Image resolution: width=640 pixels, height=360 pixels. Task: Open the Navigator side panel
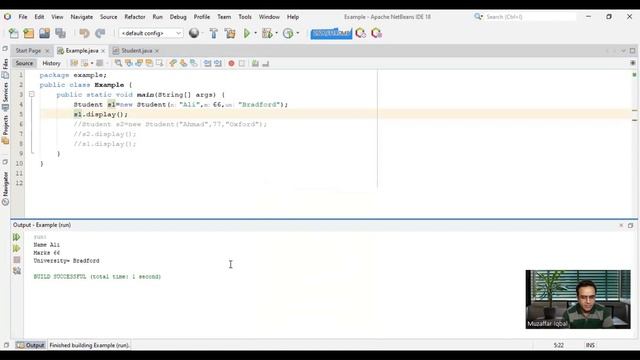5,188
